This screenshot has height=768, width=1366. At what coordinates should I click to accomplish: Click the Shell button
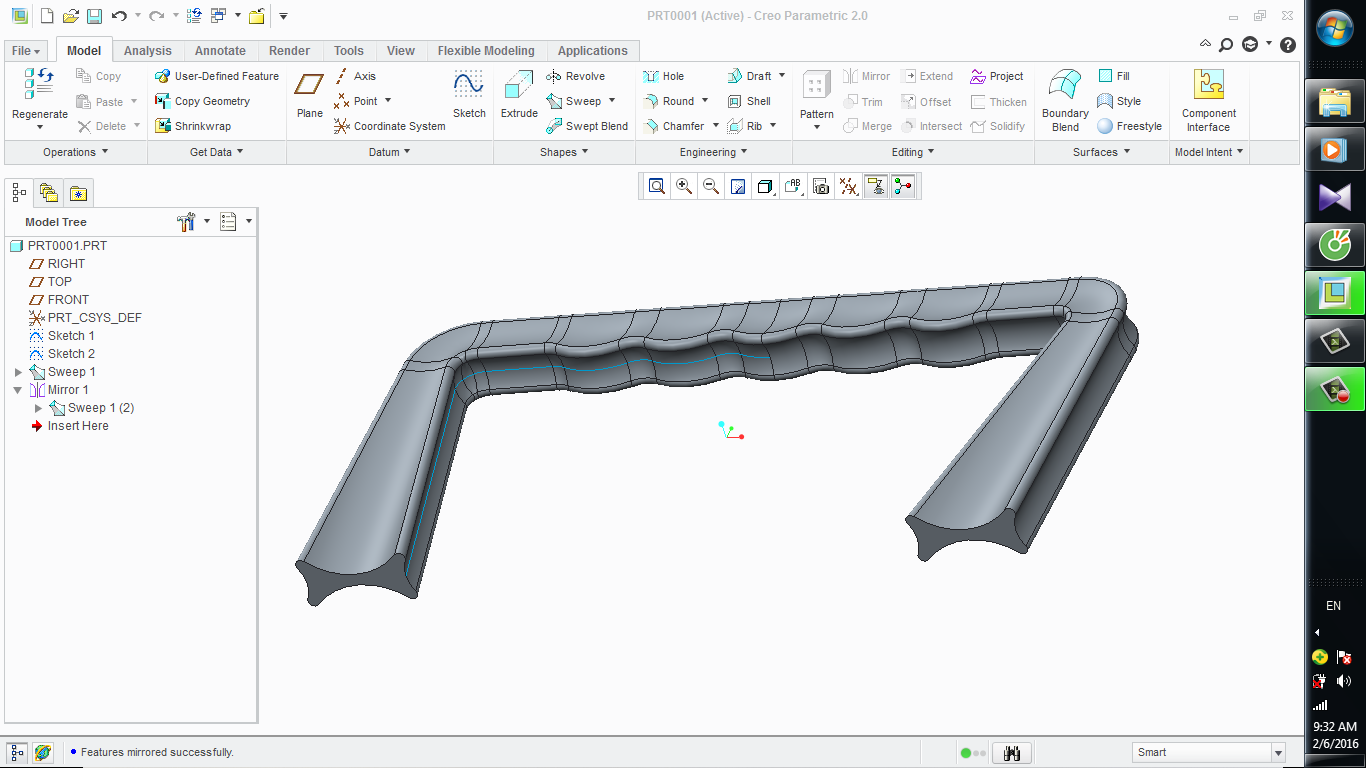[749, 101]
